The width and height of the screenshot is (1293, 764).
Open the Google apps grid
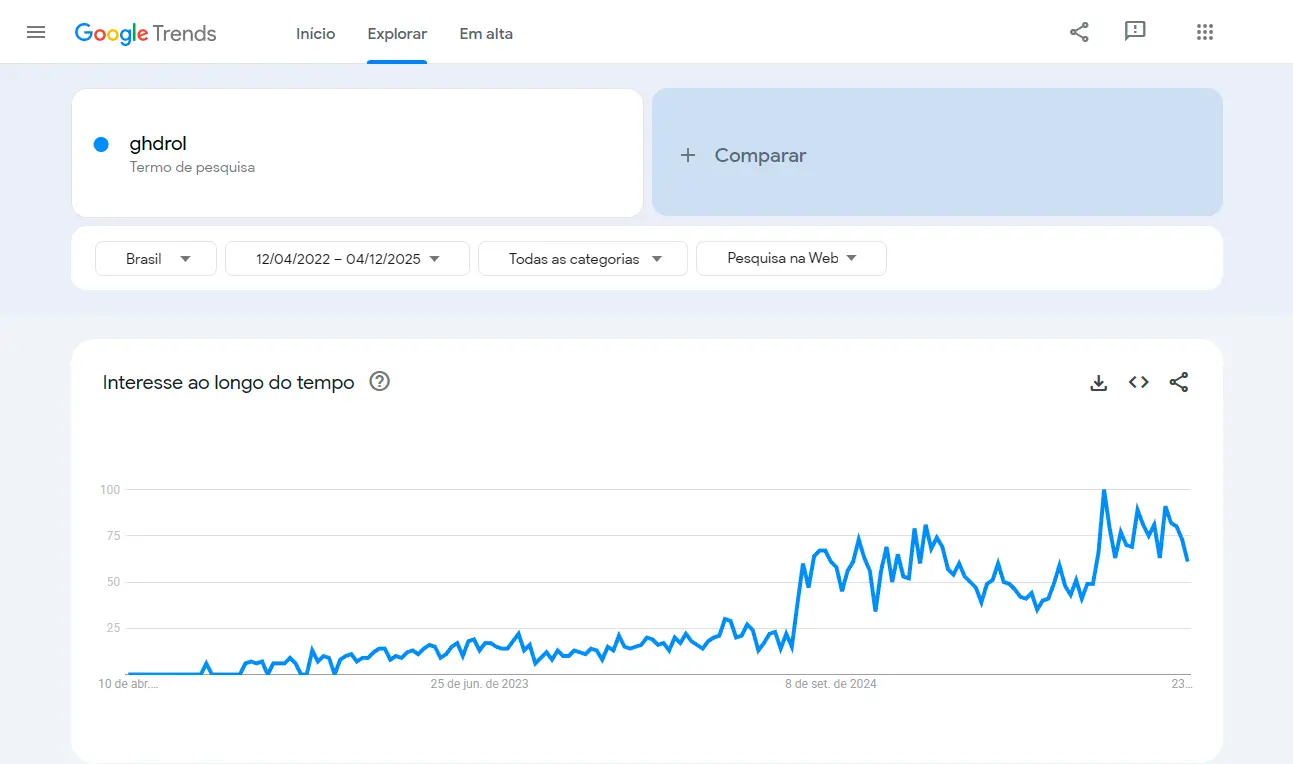point(1204,31)
